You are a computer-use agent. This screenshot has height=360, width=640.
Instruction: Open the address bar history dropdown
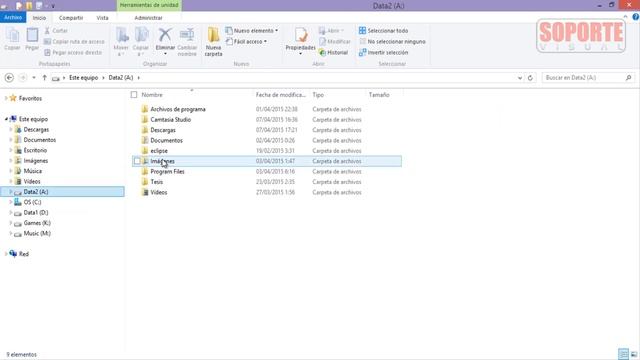coord(520,78)
